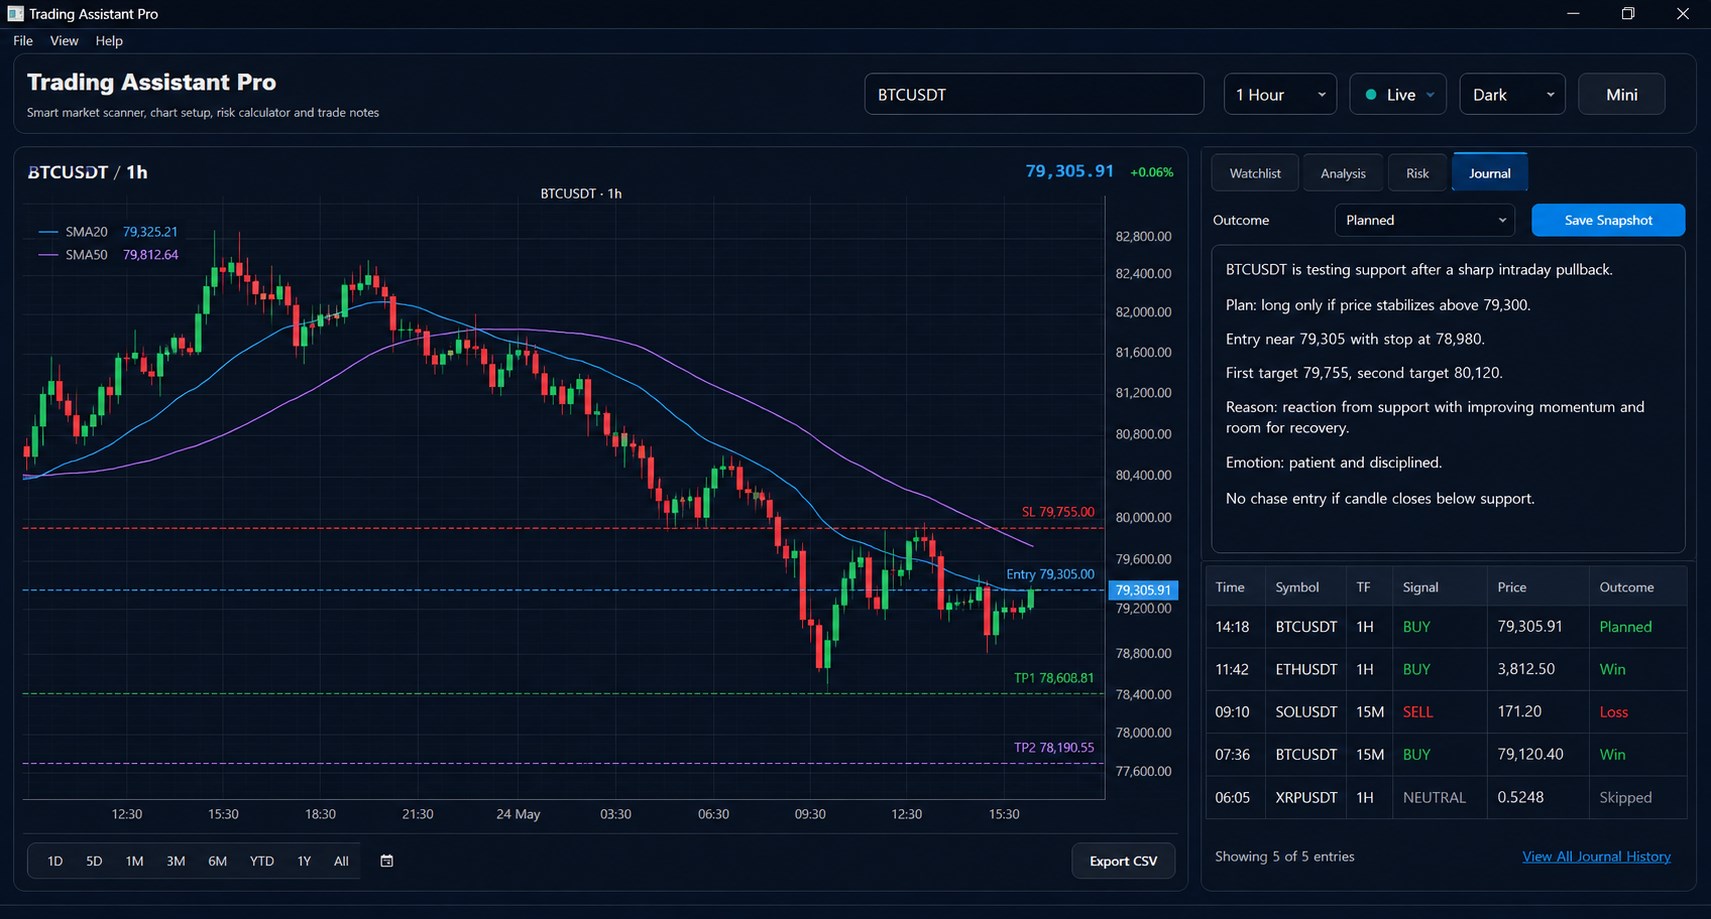Select the ETHUSDT journal entry row
The image size is (1711, 919).
(1447, 669)
